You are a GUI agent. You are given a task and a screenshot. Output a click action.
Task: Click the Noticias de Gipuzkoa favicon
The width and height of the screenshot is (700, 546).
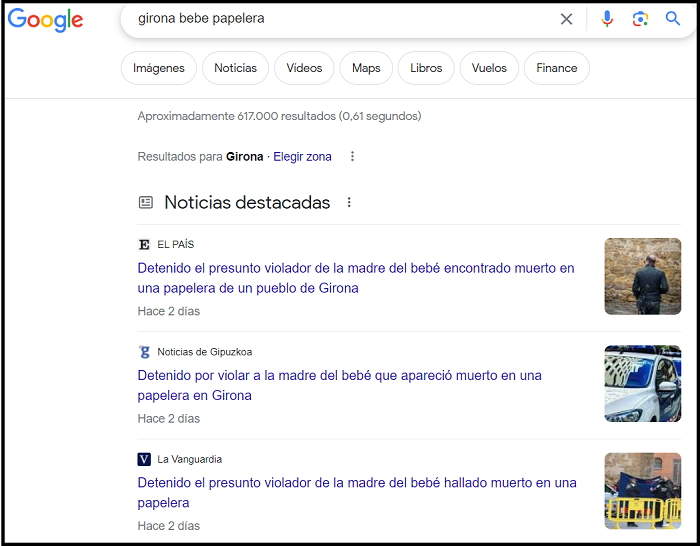click(x=144, y=352)
